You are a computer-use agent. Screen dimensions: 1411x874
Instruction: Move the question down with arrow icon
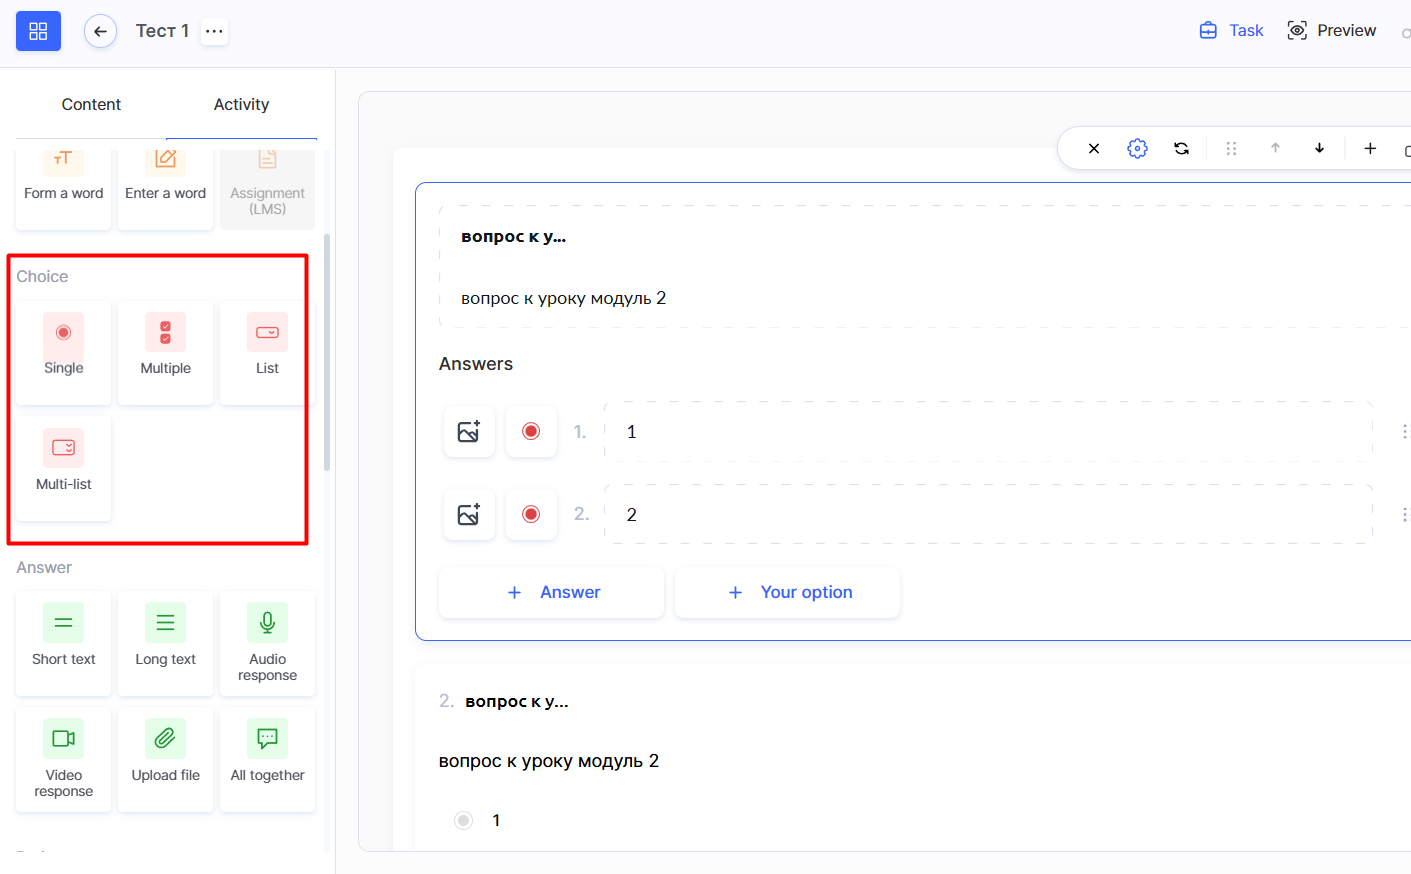click(x=1319, y=148)
